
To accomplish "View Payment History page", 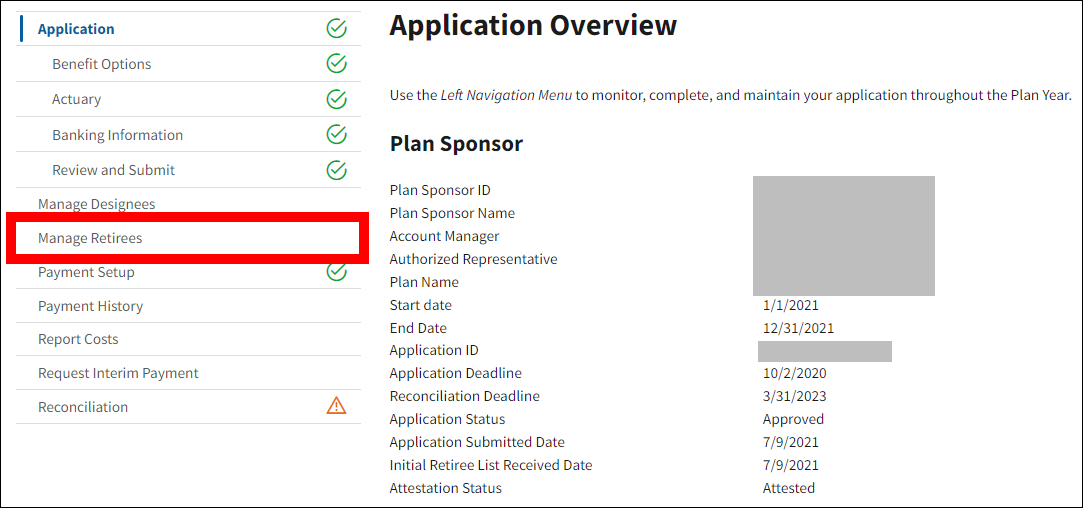I will click(90, 306).
